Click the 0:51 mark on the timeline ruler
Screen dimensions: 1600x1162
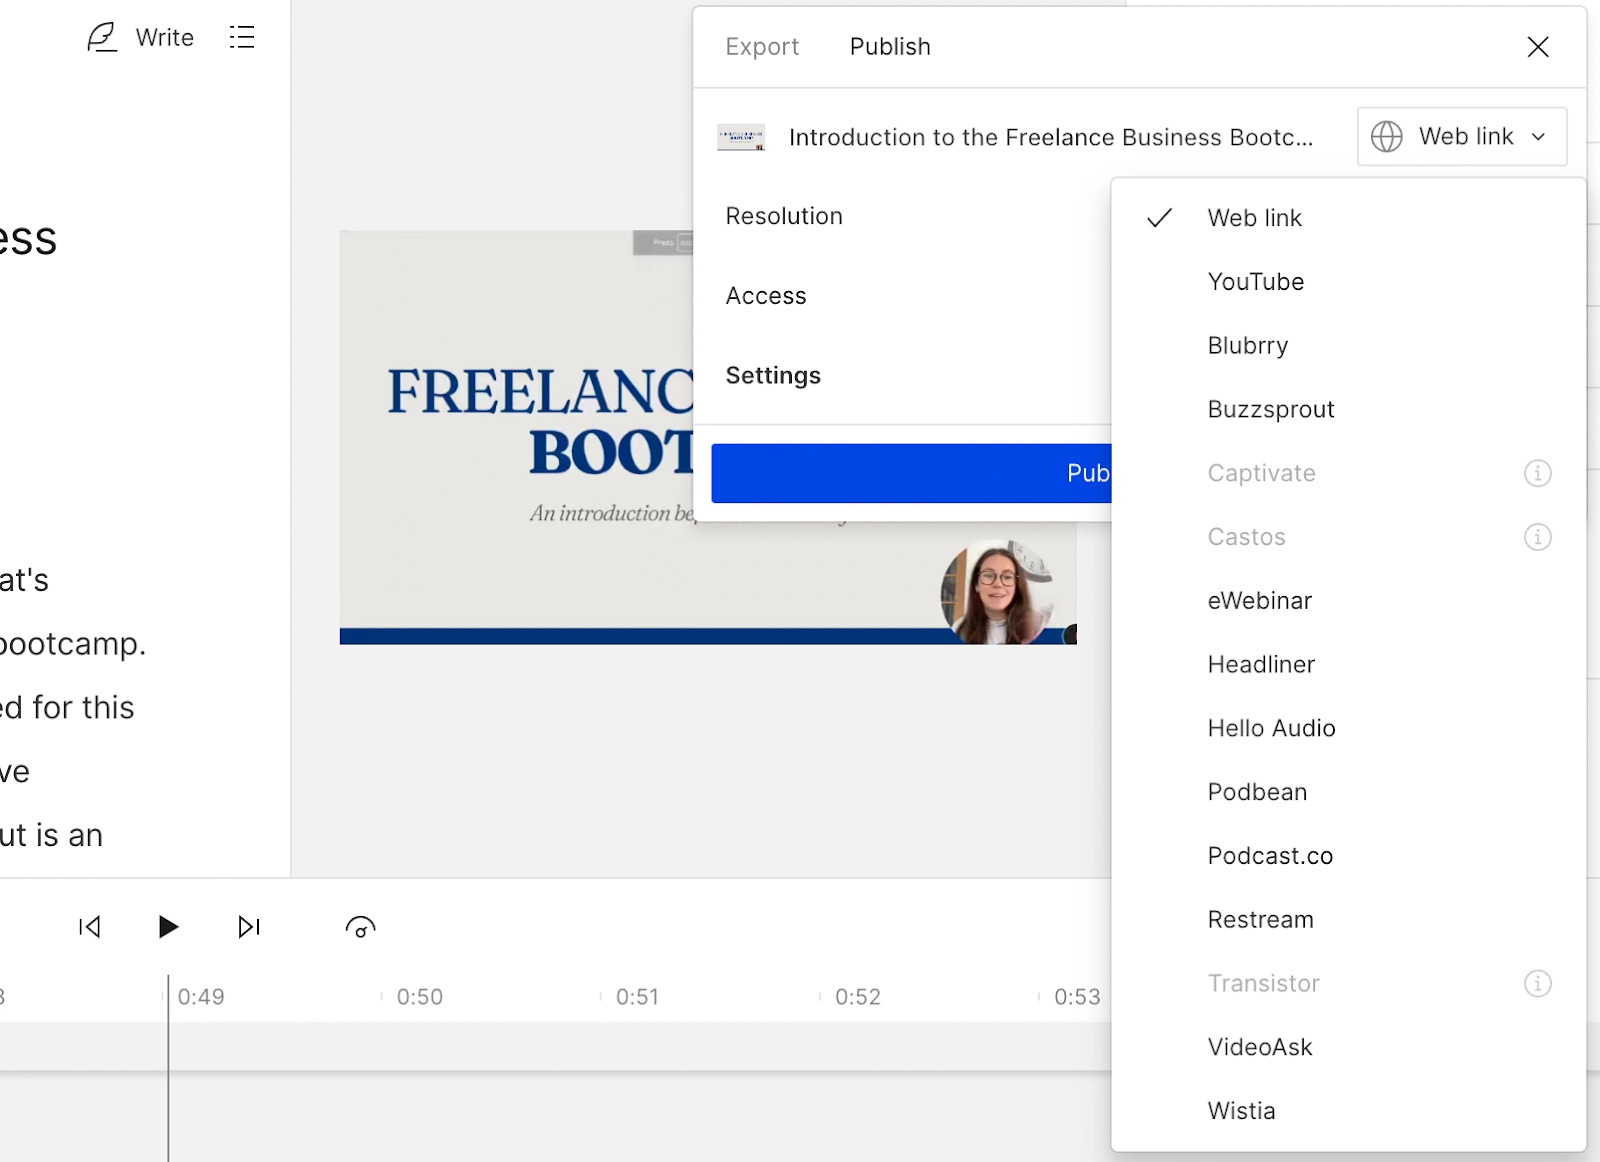click(637, 997)
